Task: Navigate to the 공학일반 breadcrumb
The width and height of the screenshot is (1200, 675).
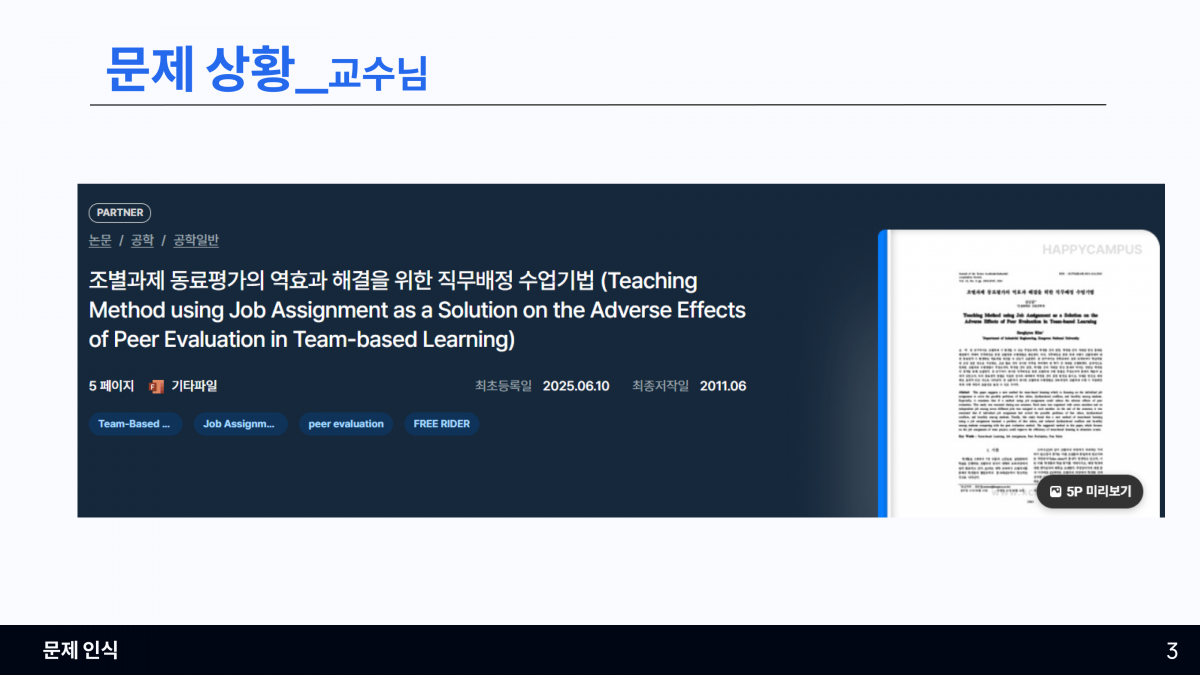Action: tap(196, 240)
